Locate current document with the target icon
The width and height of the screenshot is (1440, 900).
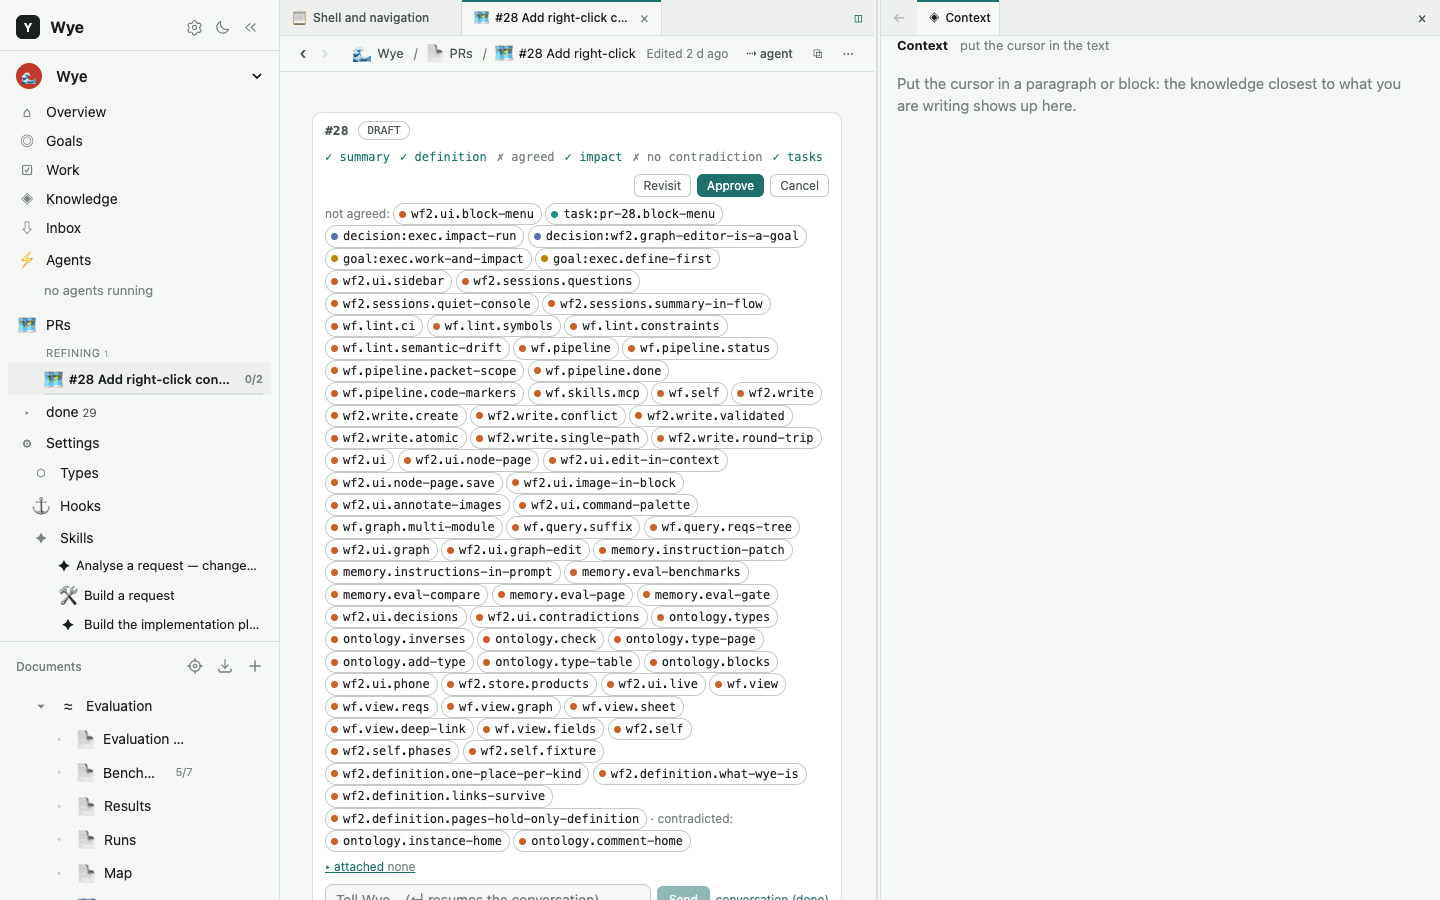[195, 666]
